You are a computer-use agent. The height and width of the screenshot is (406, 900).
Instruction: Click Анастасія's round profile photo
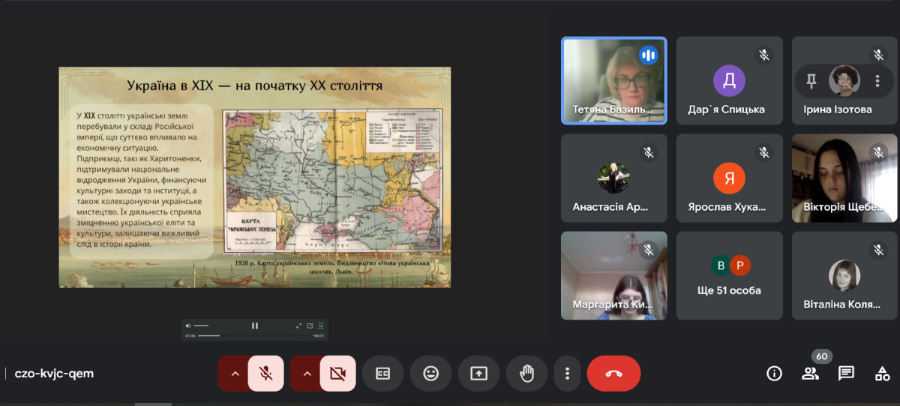[614, 179]
